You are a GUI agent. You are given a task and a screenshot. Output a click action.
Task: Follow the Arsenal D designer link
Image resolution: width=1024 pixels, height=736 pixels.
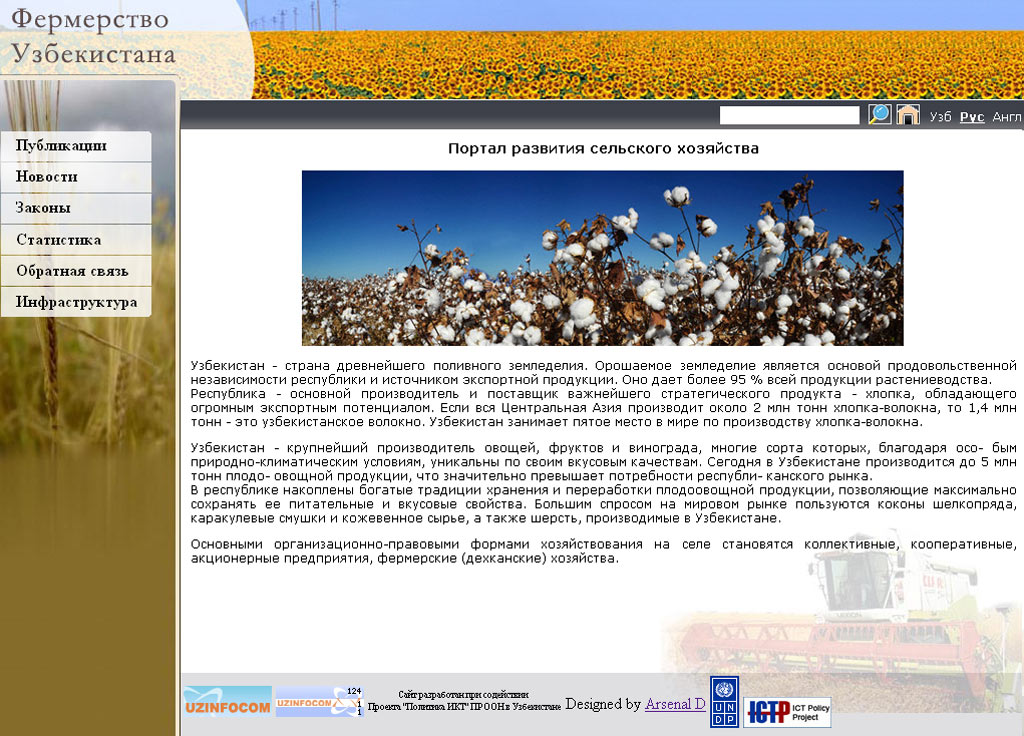(x=675, y=704)
